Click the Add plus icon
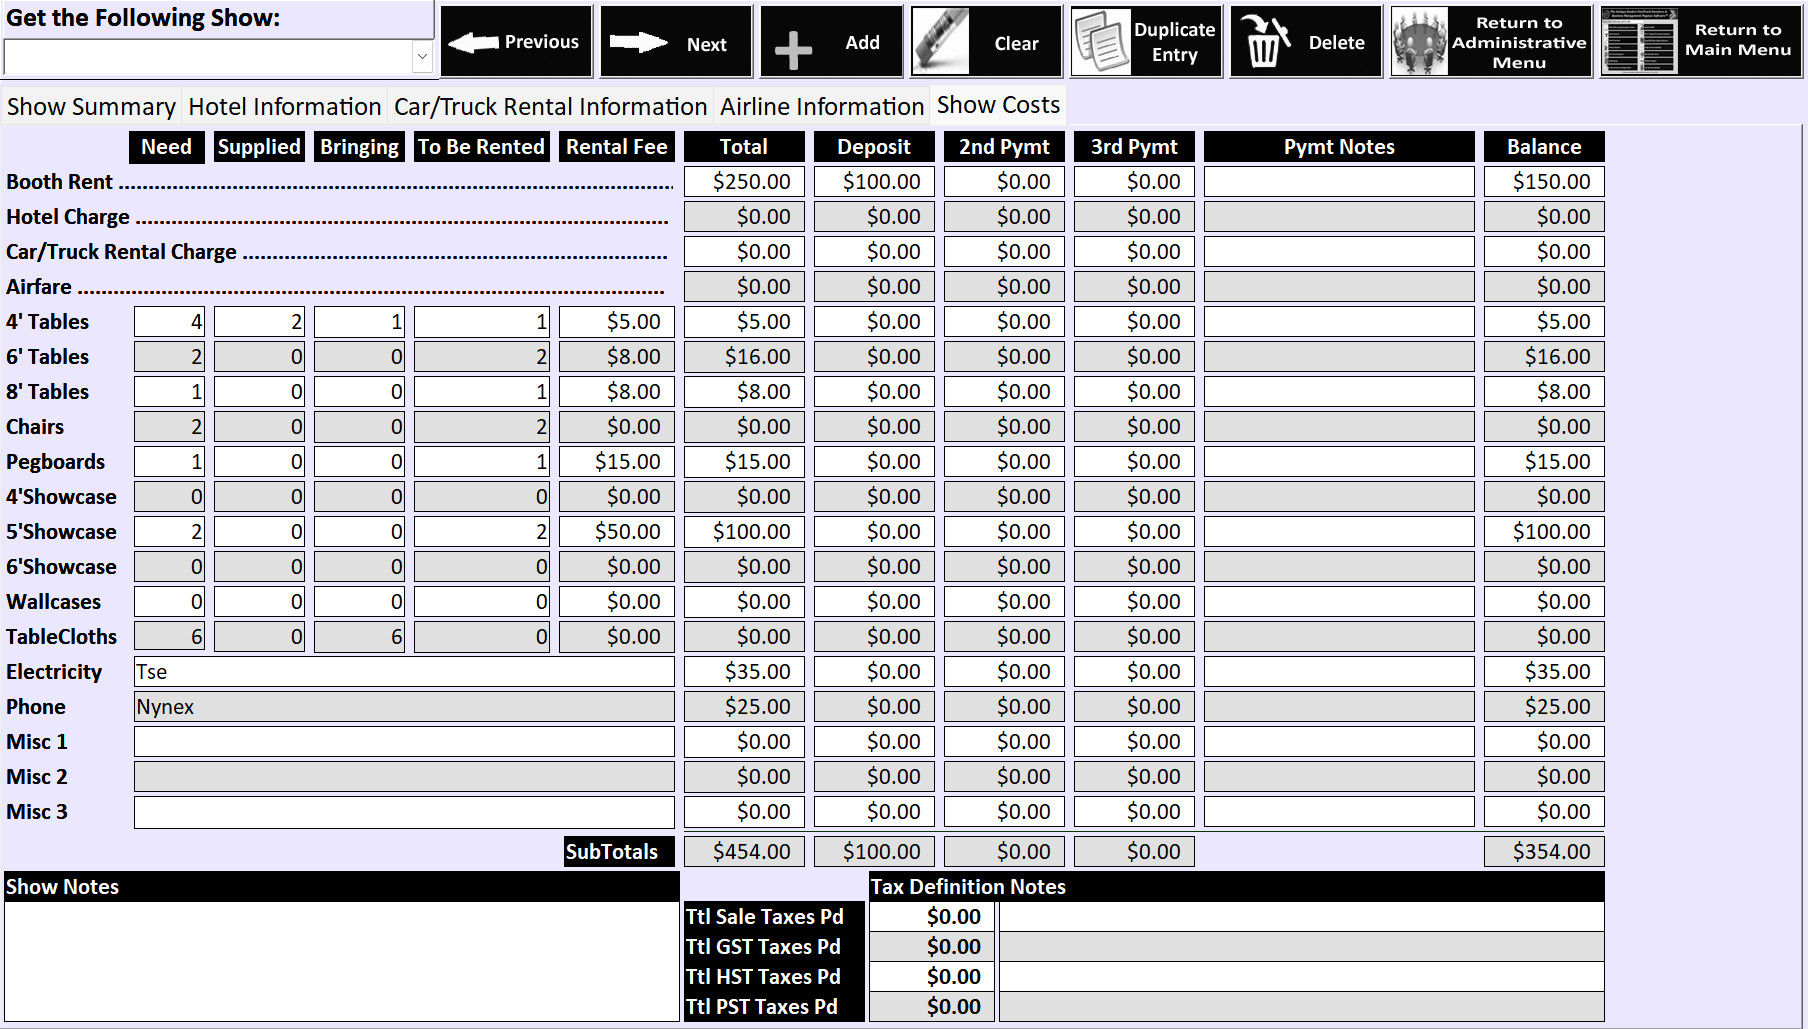Viewport: 1808px width, 1029px height. click(793, 48)
